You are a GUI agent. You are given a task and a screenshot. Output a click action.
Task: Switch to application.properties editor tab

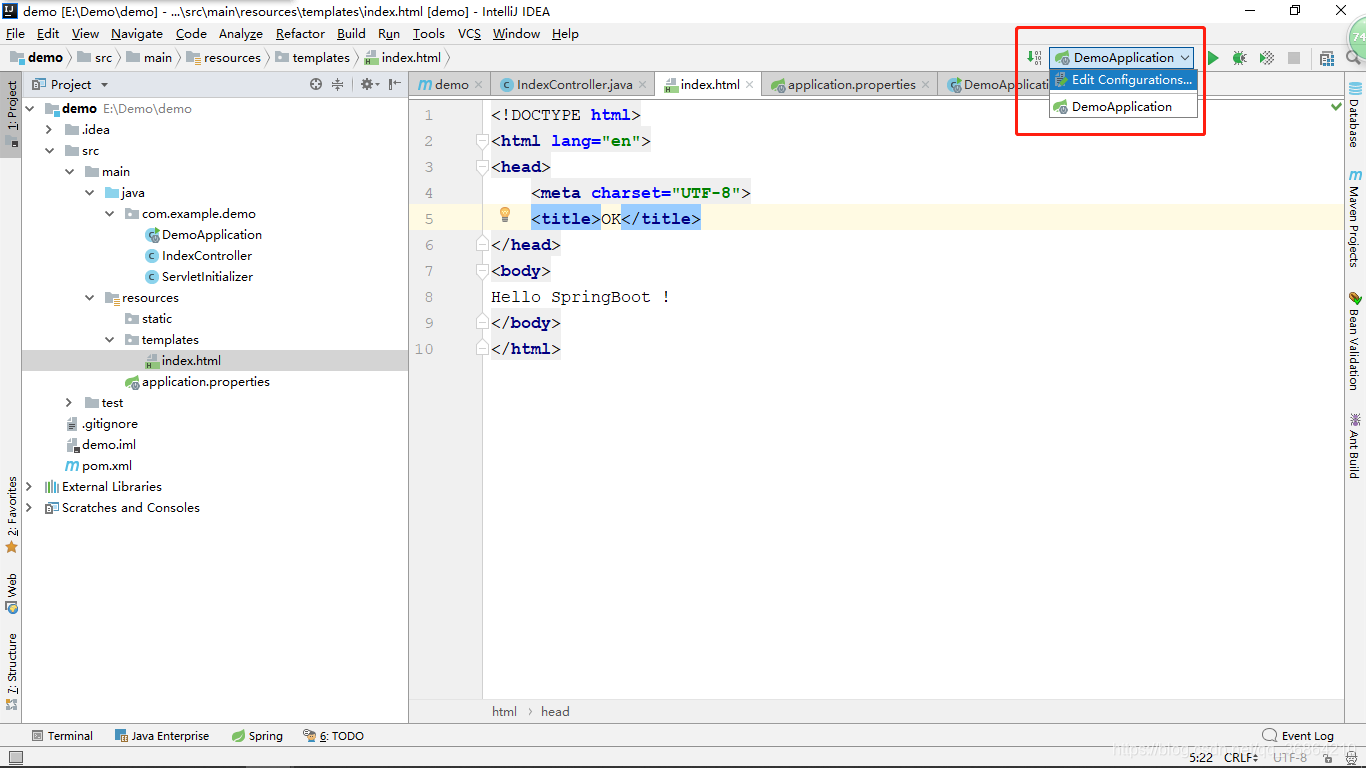(x=851, y=85)
